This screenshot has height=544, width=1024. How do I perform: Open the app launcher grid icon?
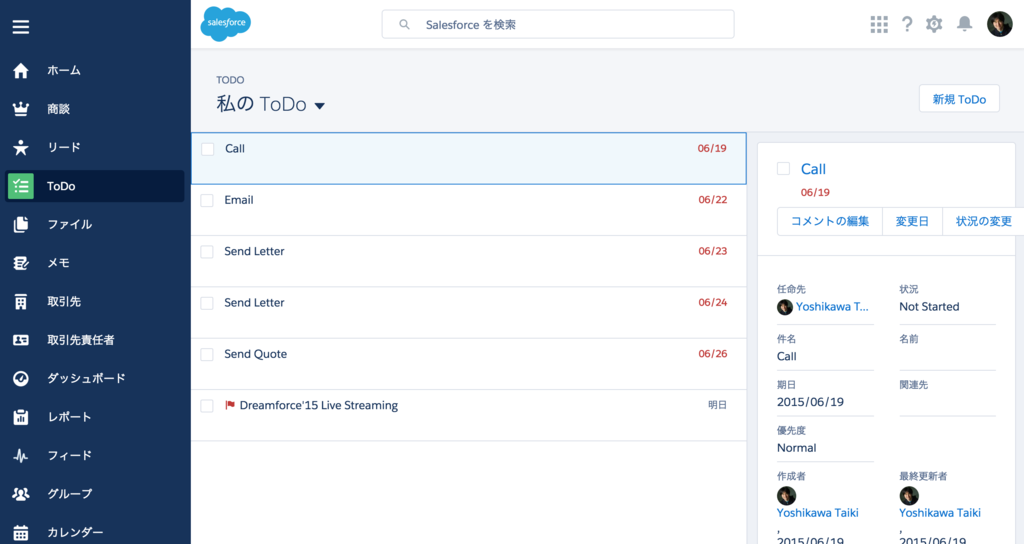[879, 25]
